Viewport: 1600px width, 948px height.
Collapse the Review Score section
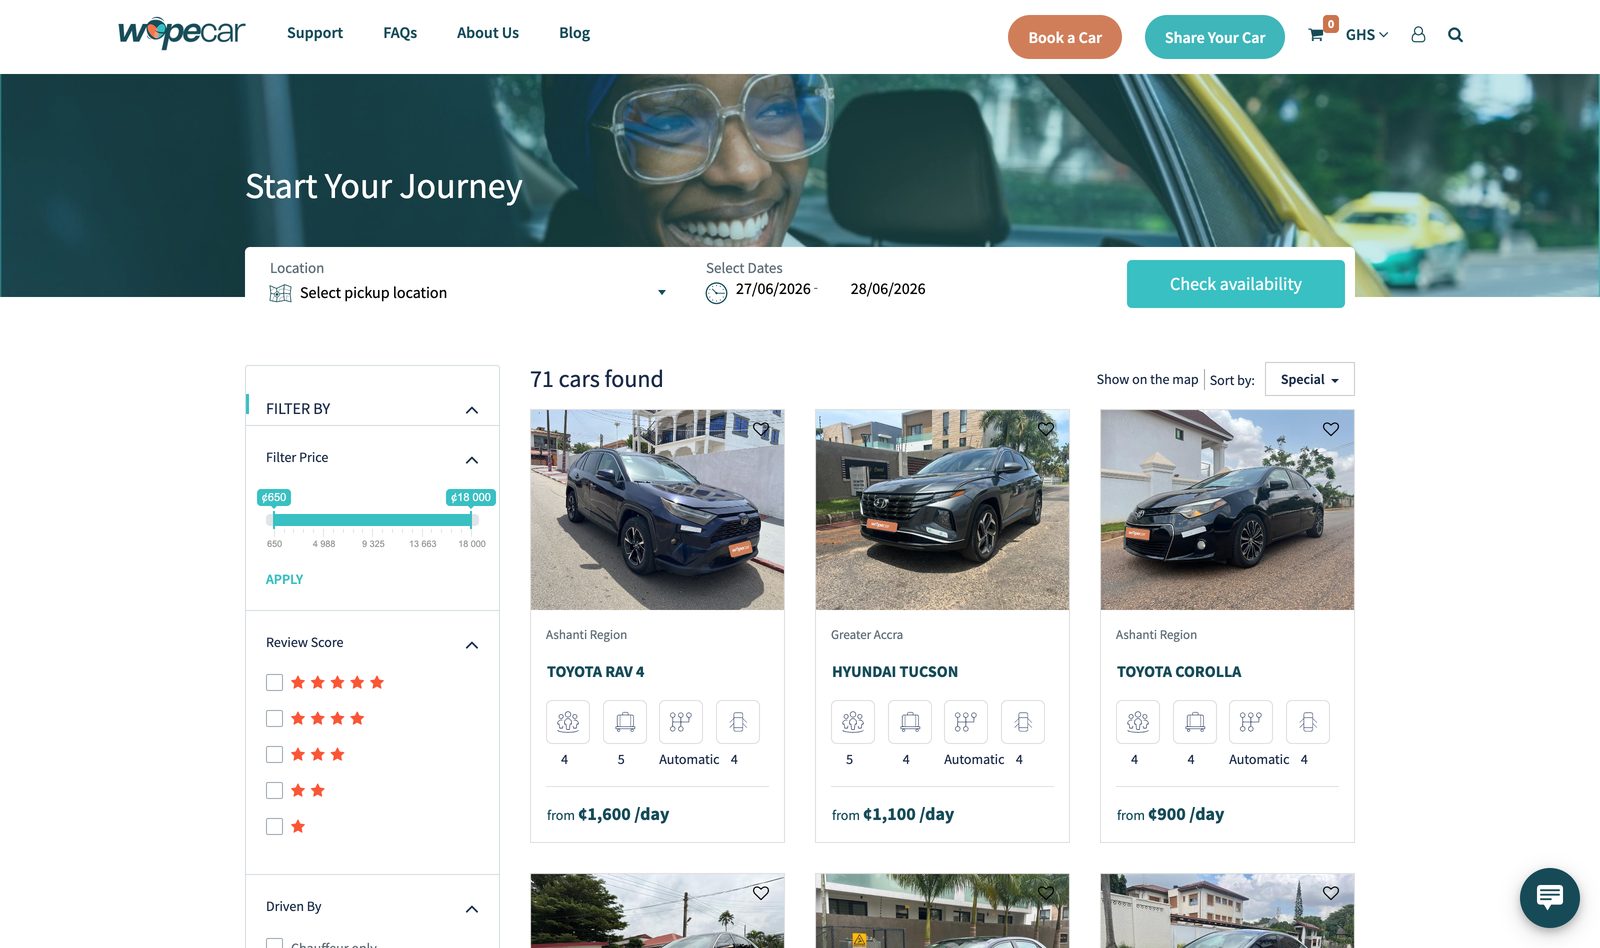pos(472,645)
